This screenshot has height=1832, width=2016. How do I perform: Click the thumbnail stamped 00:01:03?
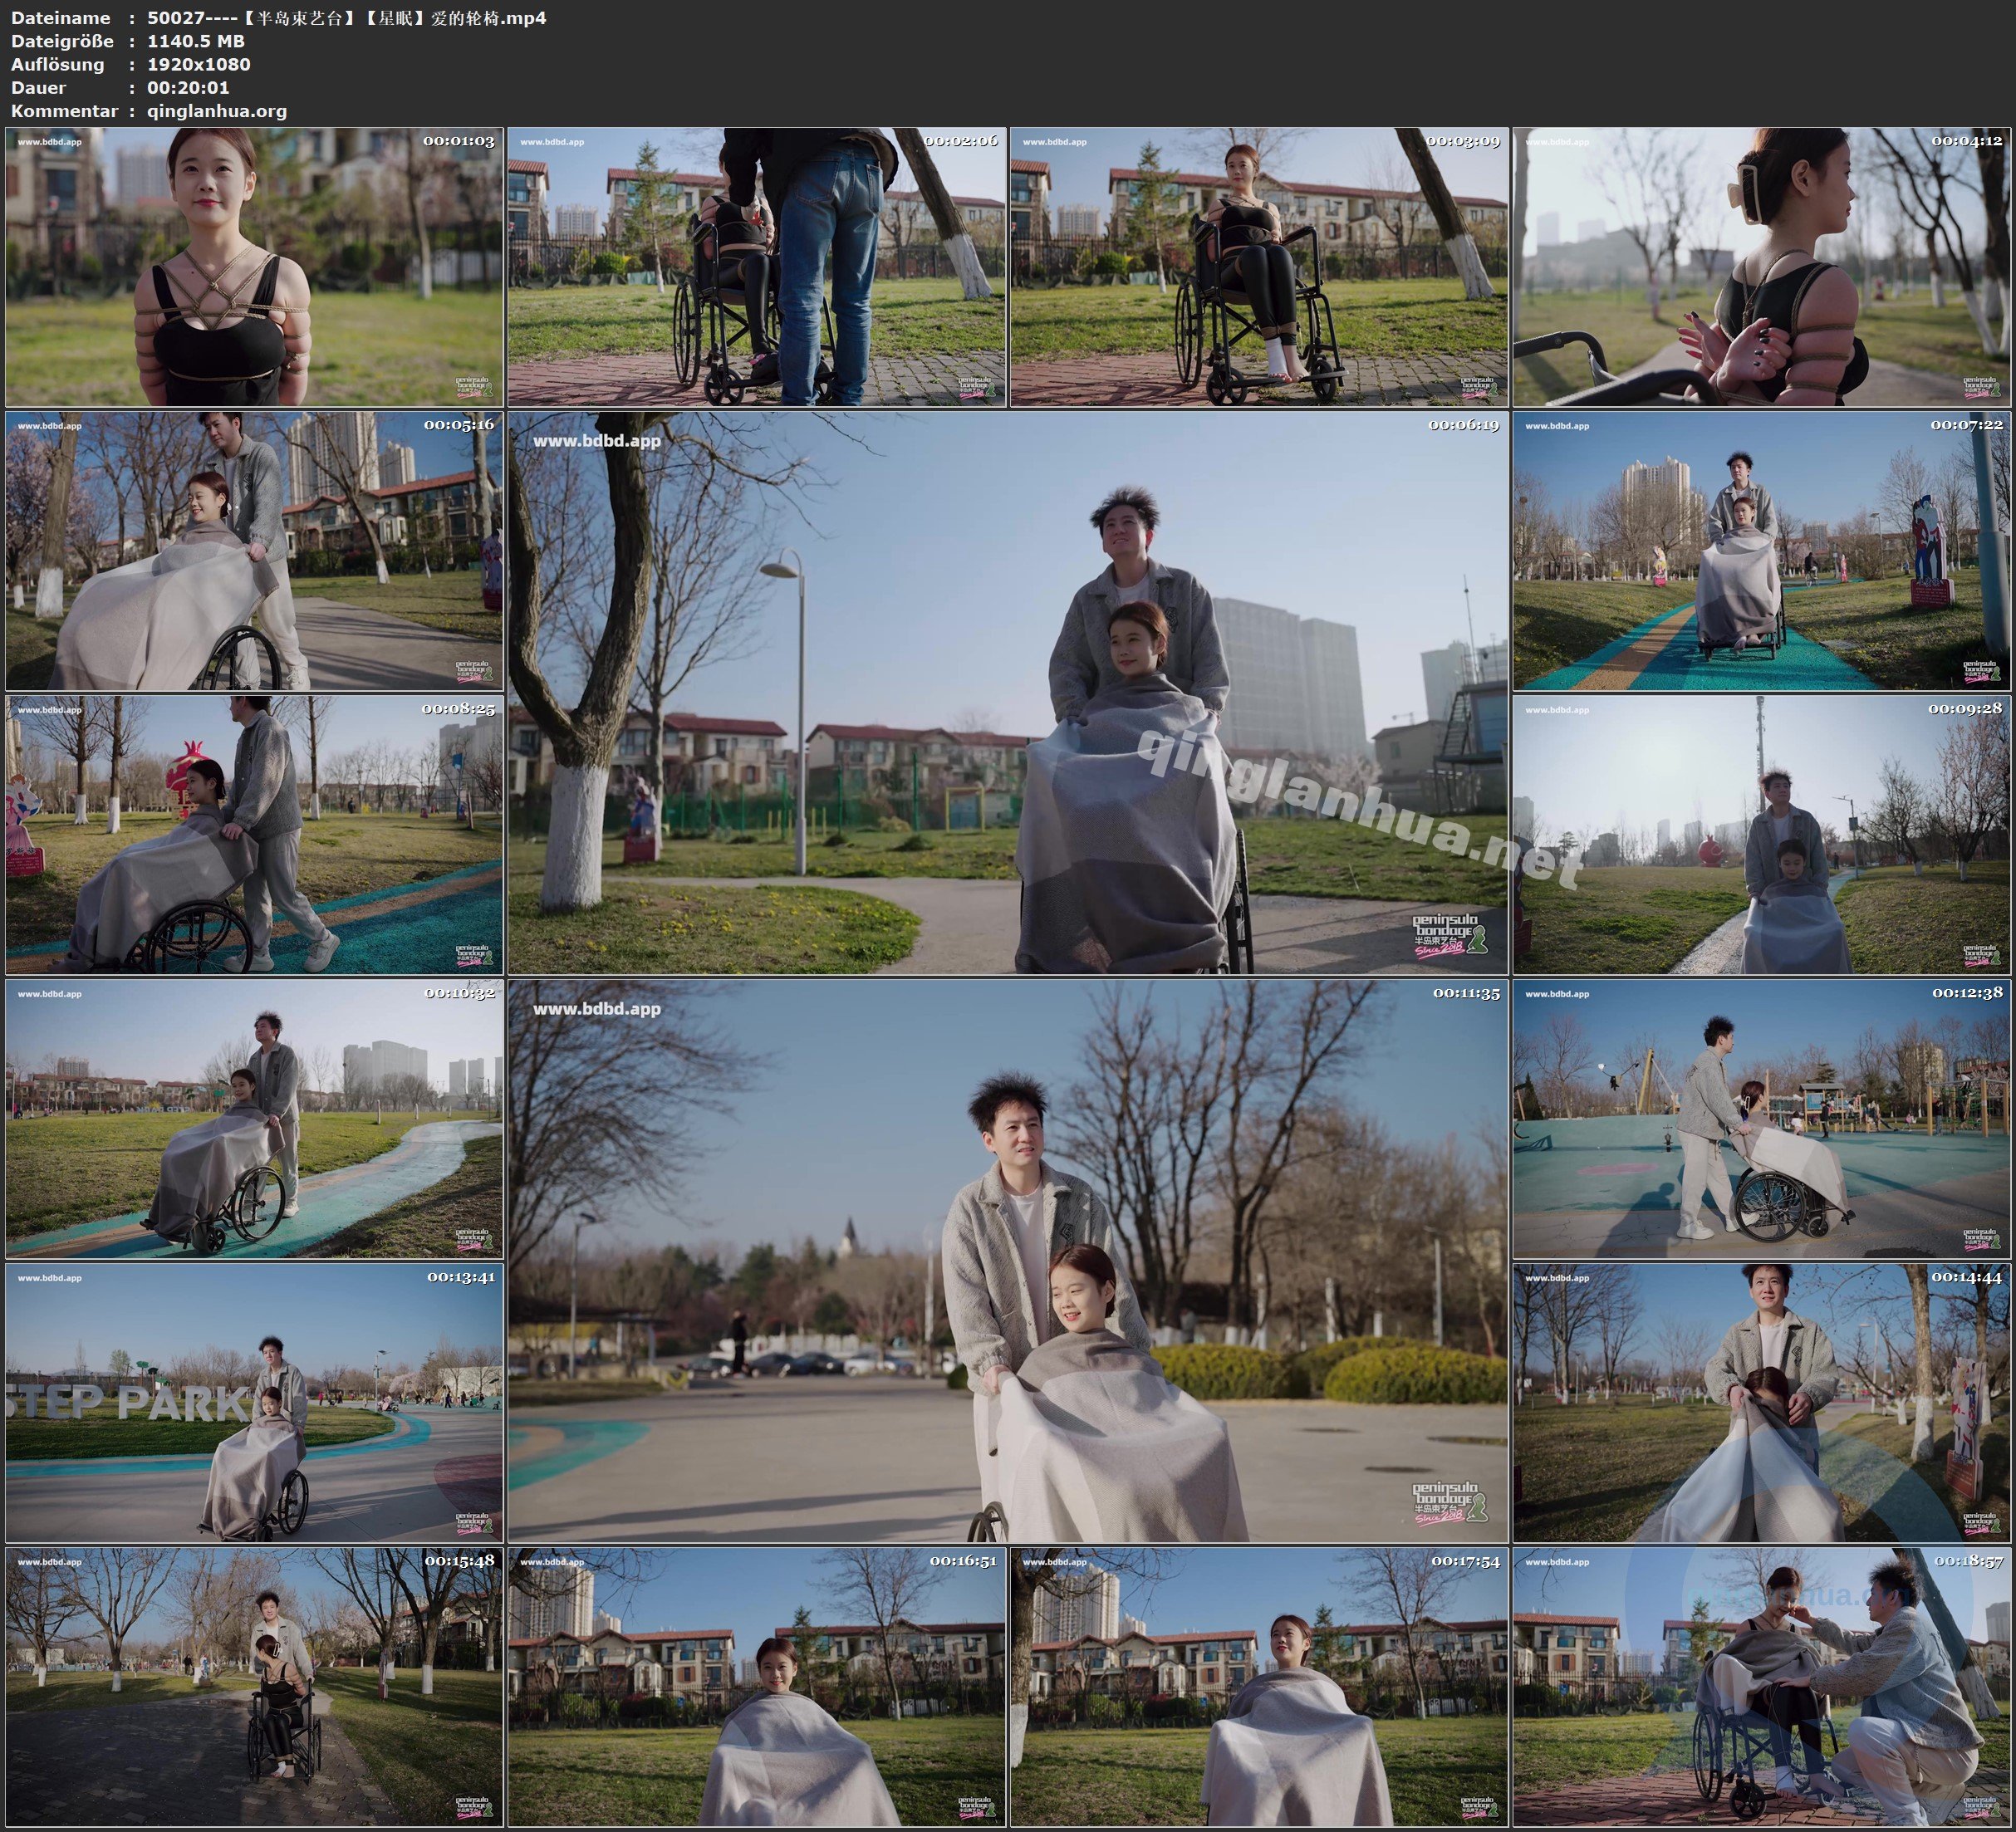click(x=254, y=267)
